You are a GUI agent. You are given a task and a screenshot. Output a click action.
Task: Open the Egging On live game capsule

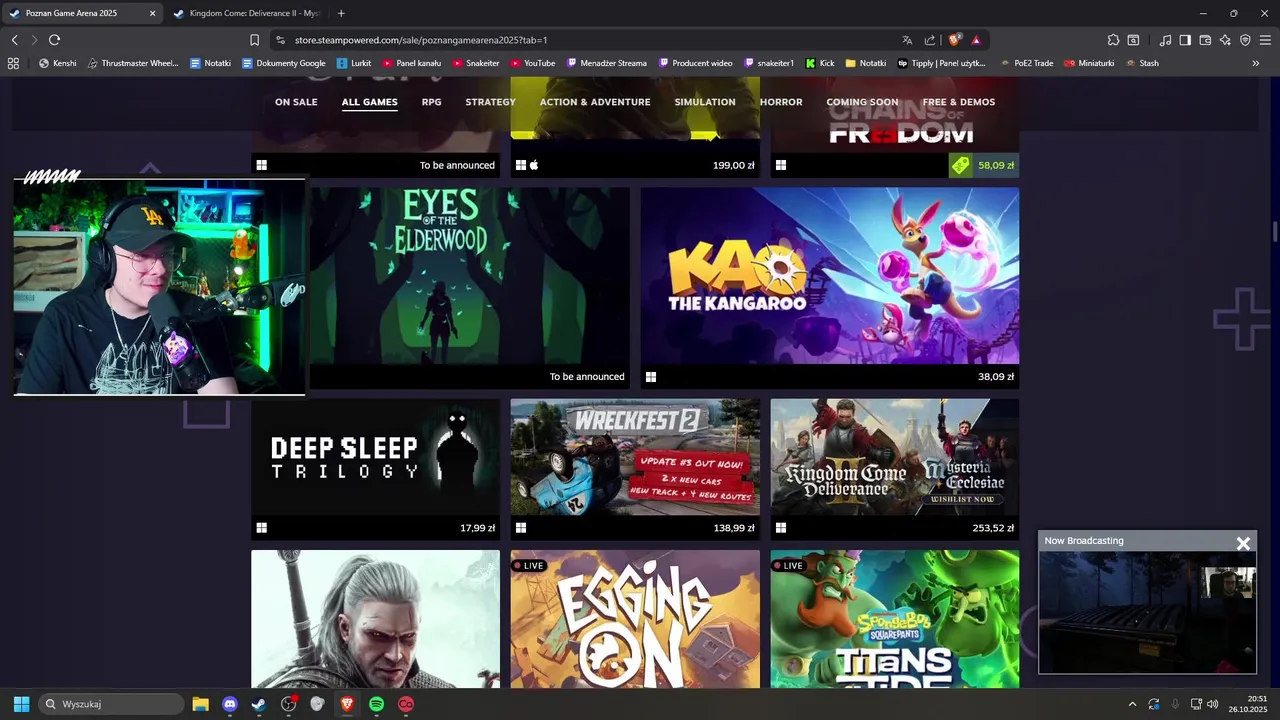click(x=635, y=619)
